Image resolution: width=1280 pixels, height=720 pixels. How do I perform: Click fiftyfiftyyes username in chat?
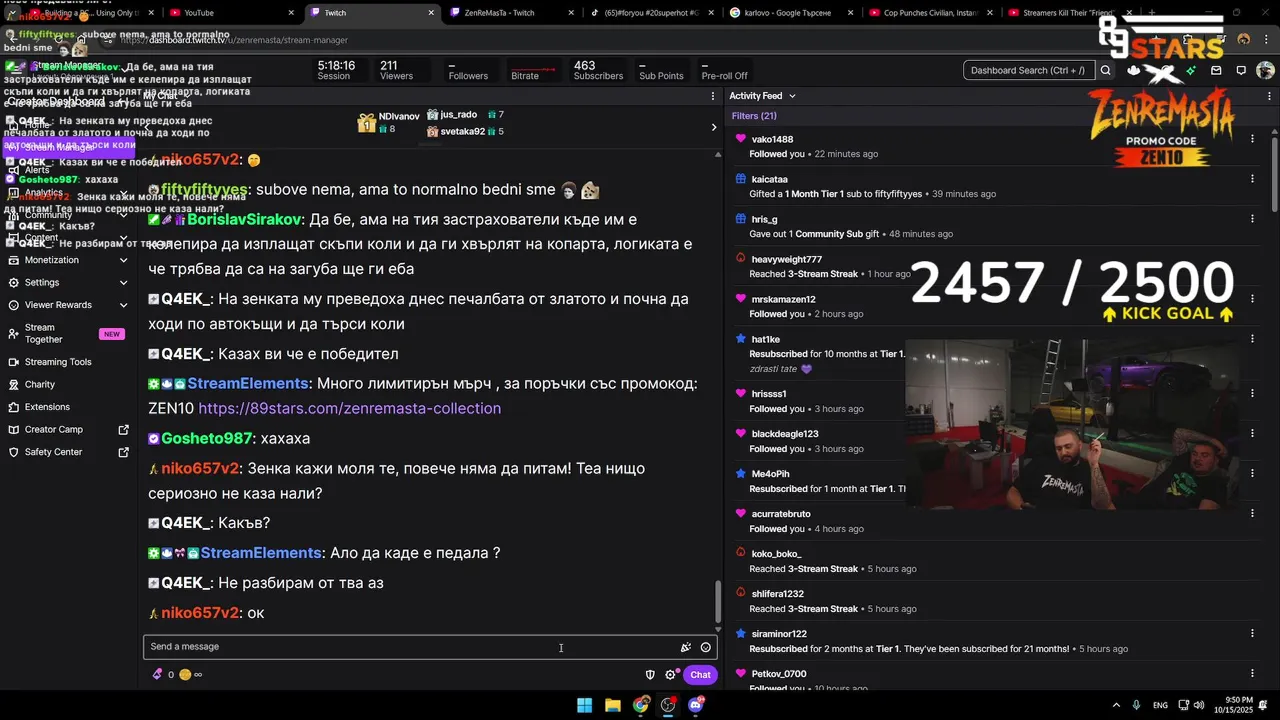click(204, 190)
